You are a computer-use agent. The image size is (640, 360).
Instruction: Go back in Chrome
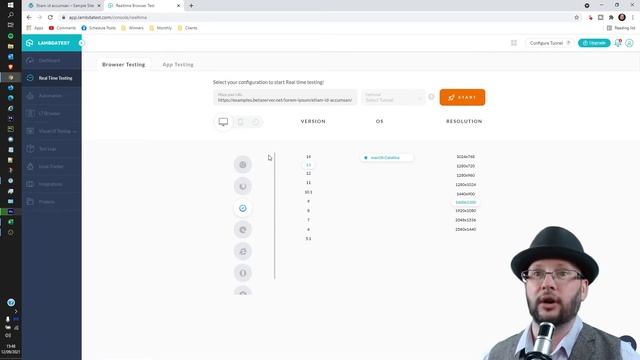pyautogui.click(x=29, y=18)
